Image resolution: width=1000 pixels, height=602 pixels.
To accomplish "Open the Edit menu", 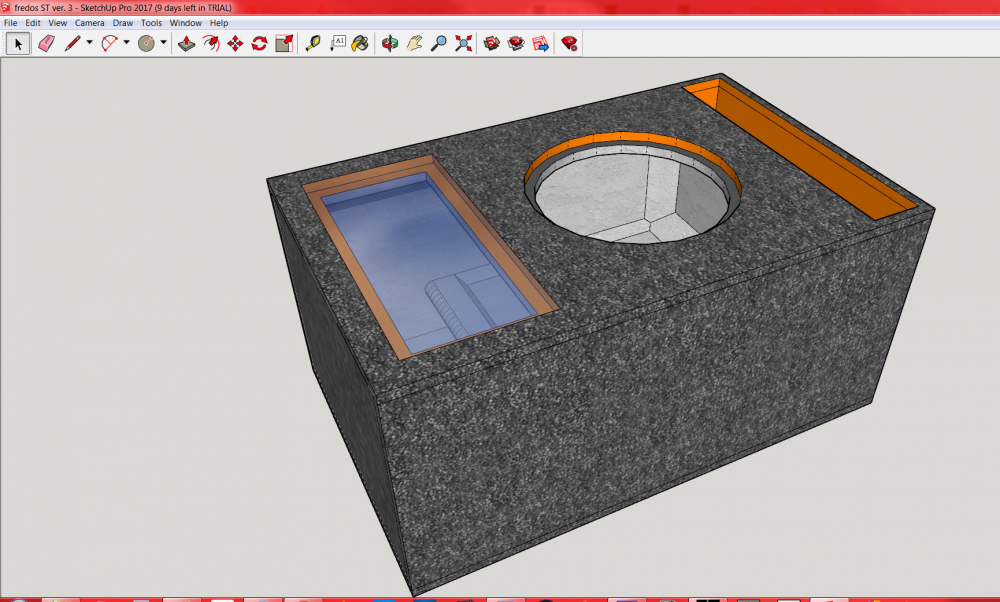I will pos(33,23).
